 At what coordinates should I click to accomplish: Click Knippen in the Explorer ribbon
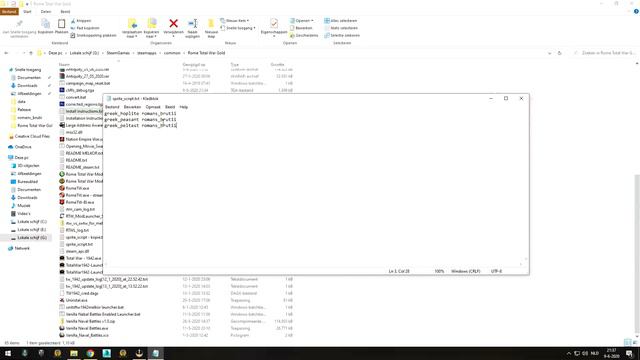(x=81, y=20)
